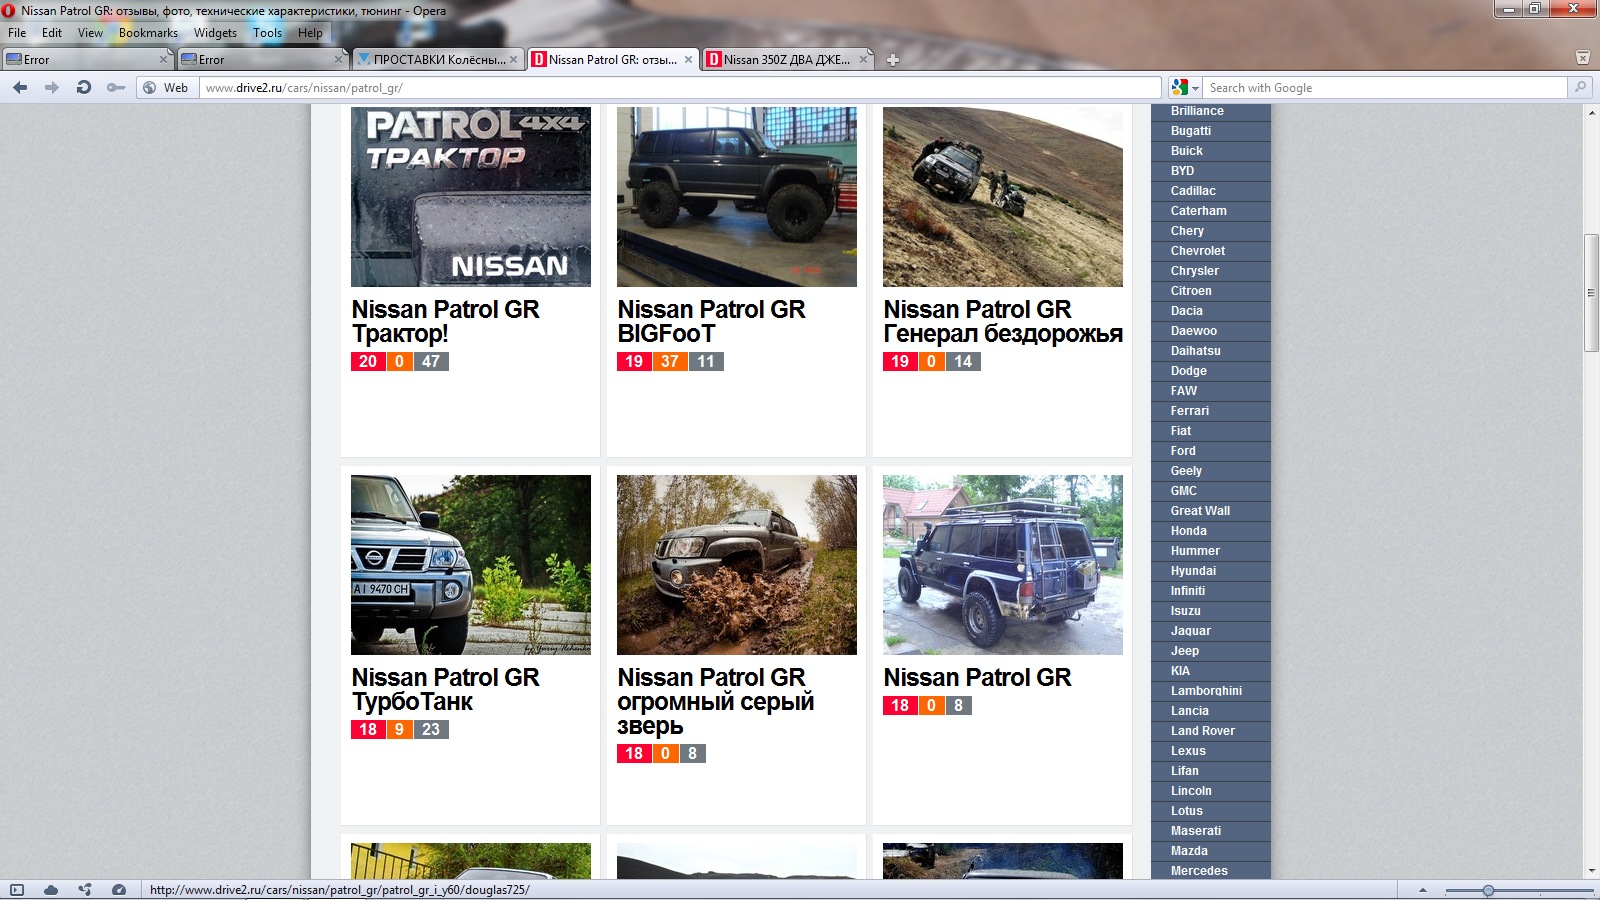Viewport: 1600px width, 900px height.
Task: Open the Nissan Patrol GR BIGFooT title
Action: (x=711, y=322)
